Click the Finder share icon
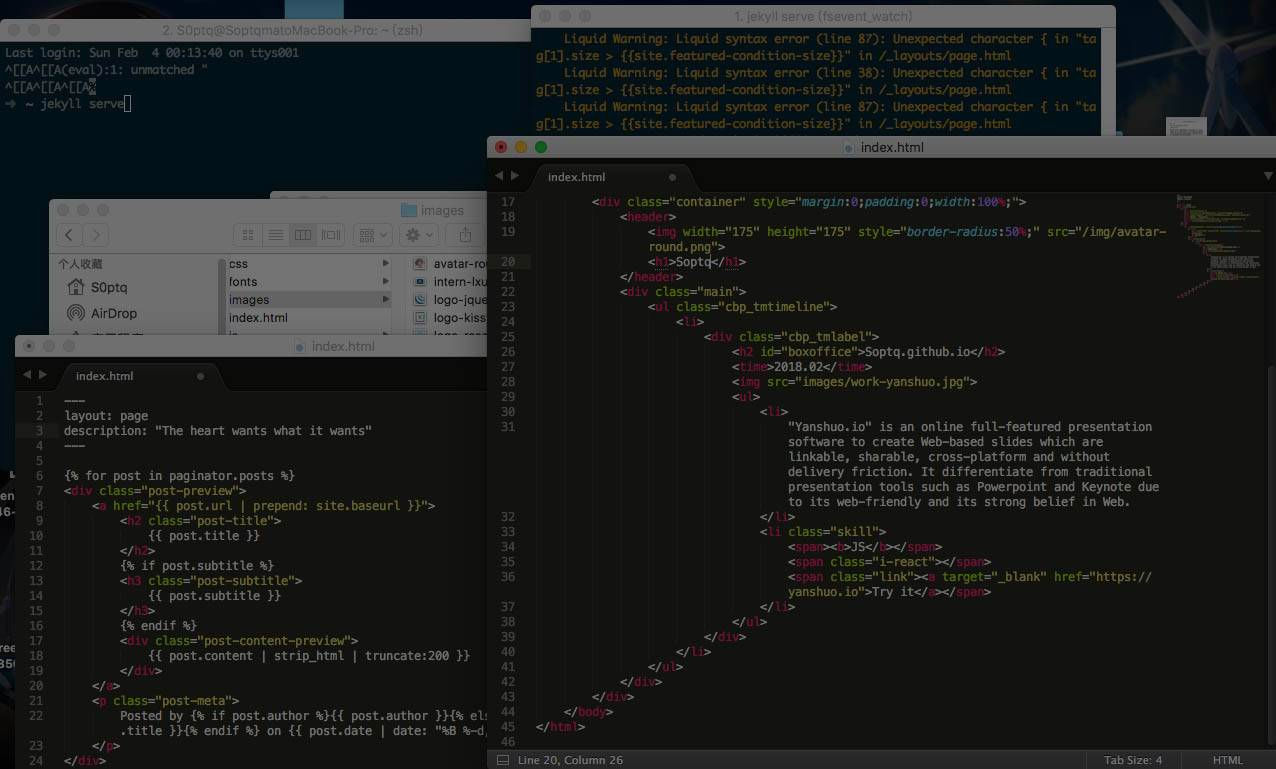The height and width of the screenshot is (769, 1276). [465, 235]
